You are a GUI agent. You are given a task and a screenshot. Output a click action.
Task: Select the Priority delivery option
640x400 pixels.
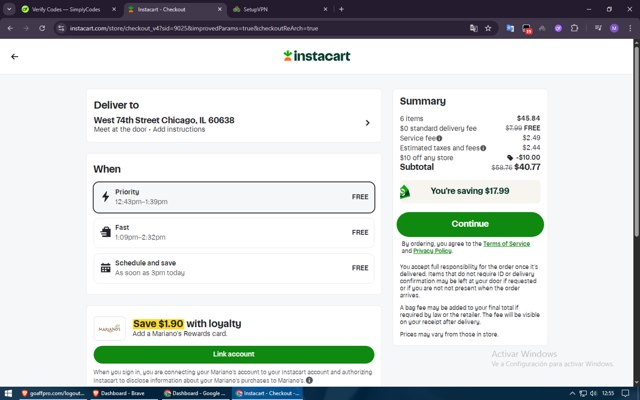[234, 197]
